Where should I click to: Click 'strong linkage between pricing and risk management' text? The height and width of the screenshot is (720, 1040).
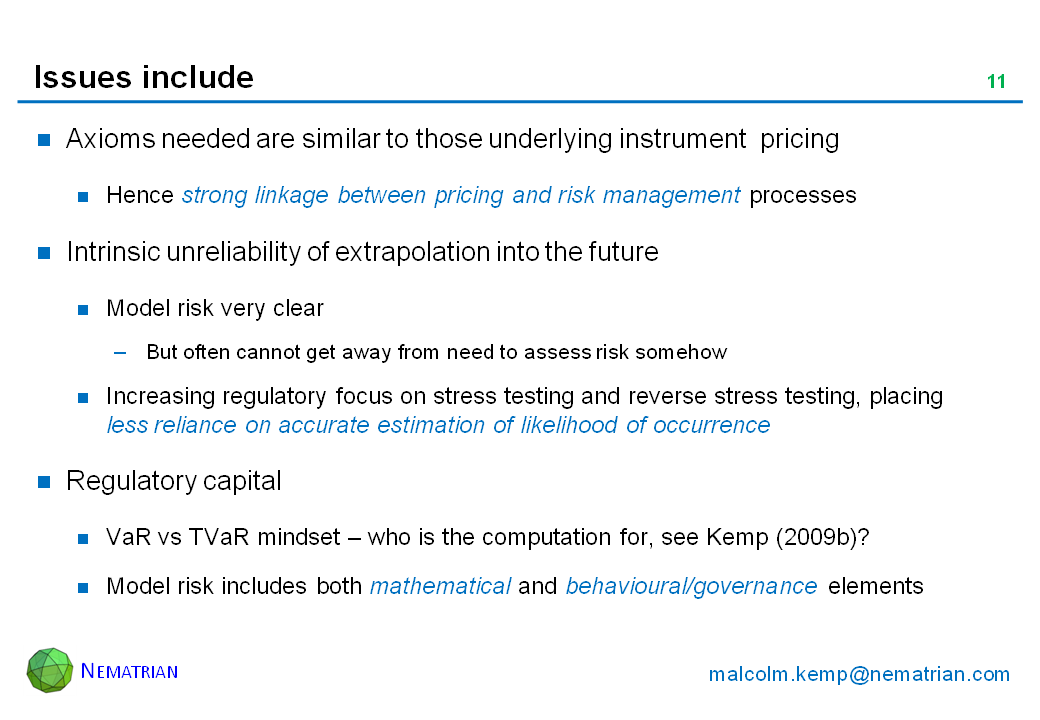[461, 195]
